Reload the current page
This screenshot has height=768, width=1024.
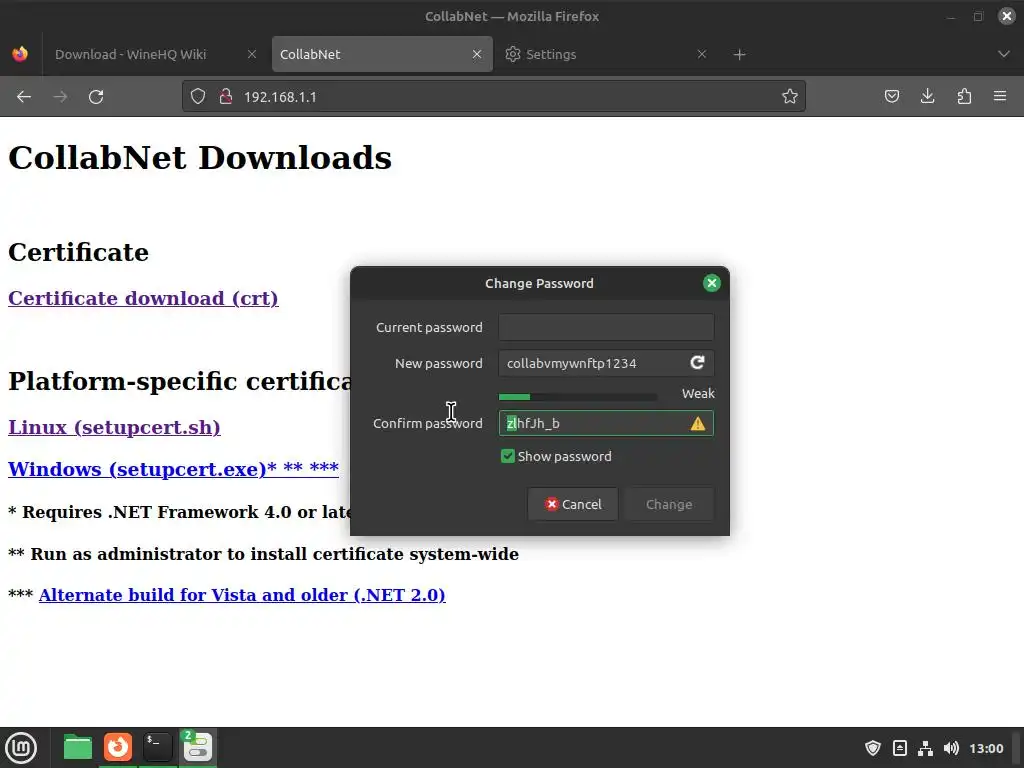coord(96,97)
